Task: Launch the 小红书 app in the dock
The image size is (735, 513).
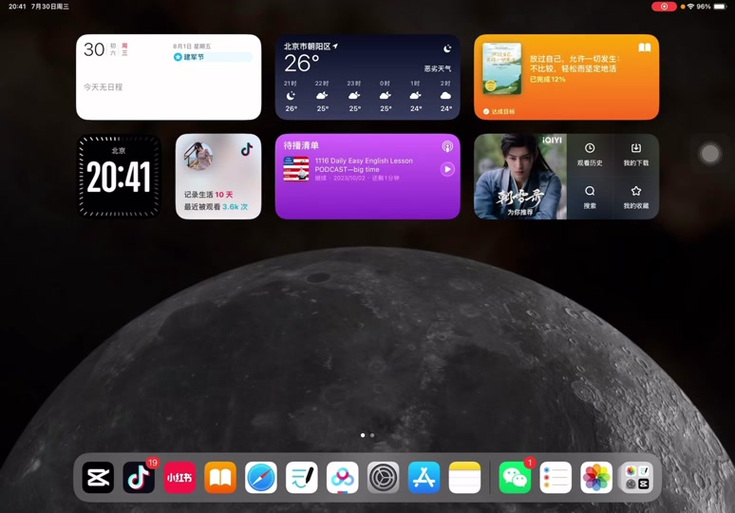Action: click(180, 477)
